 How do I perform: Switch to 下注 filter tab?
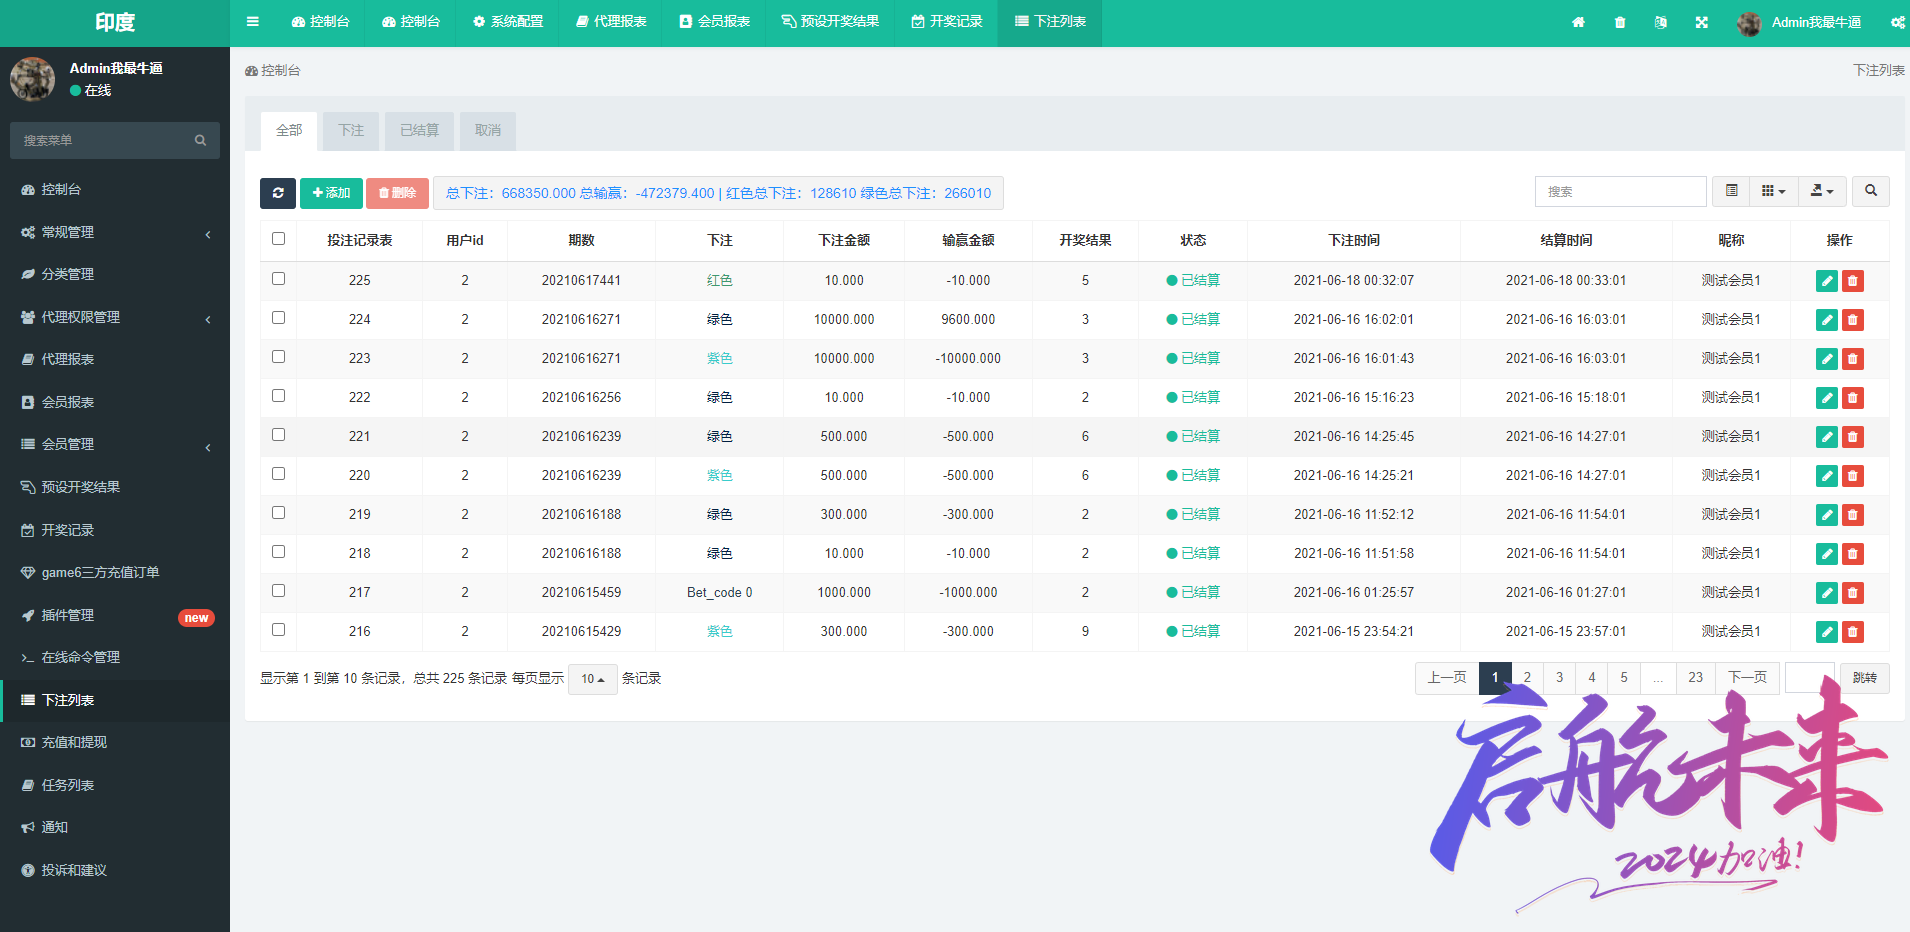click(x=351, y=131)
